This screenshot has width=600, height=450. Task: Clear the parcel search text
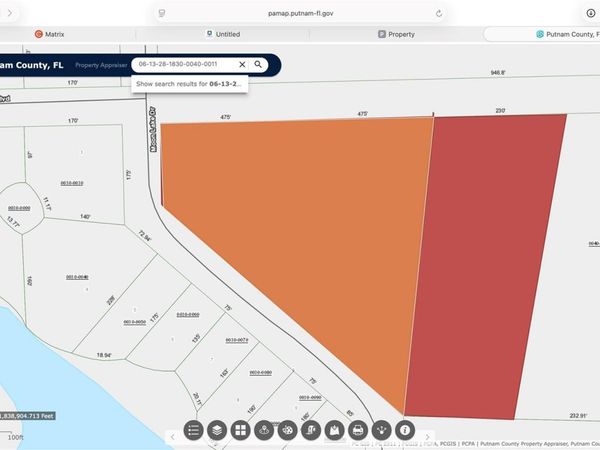(x=241, y=64)
